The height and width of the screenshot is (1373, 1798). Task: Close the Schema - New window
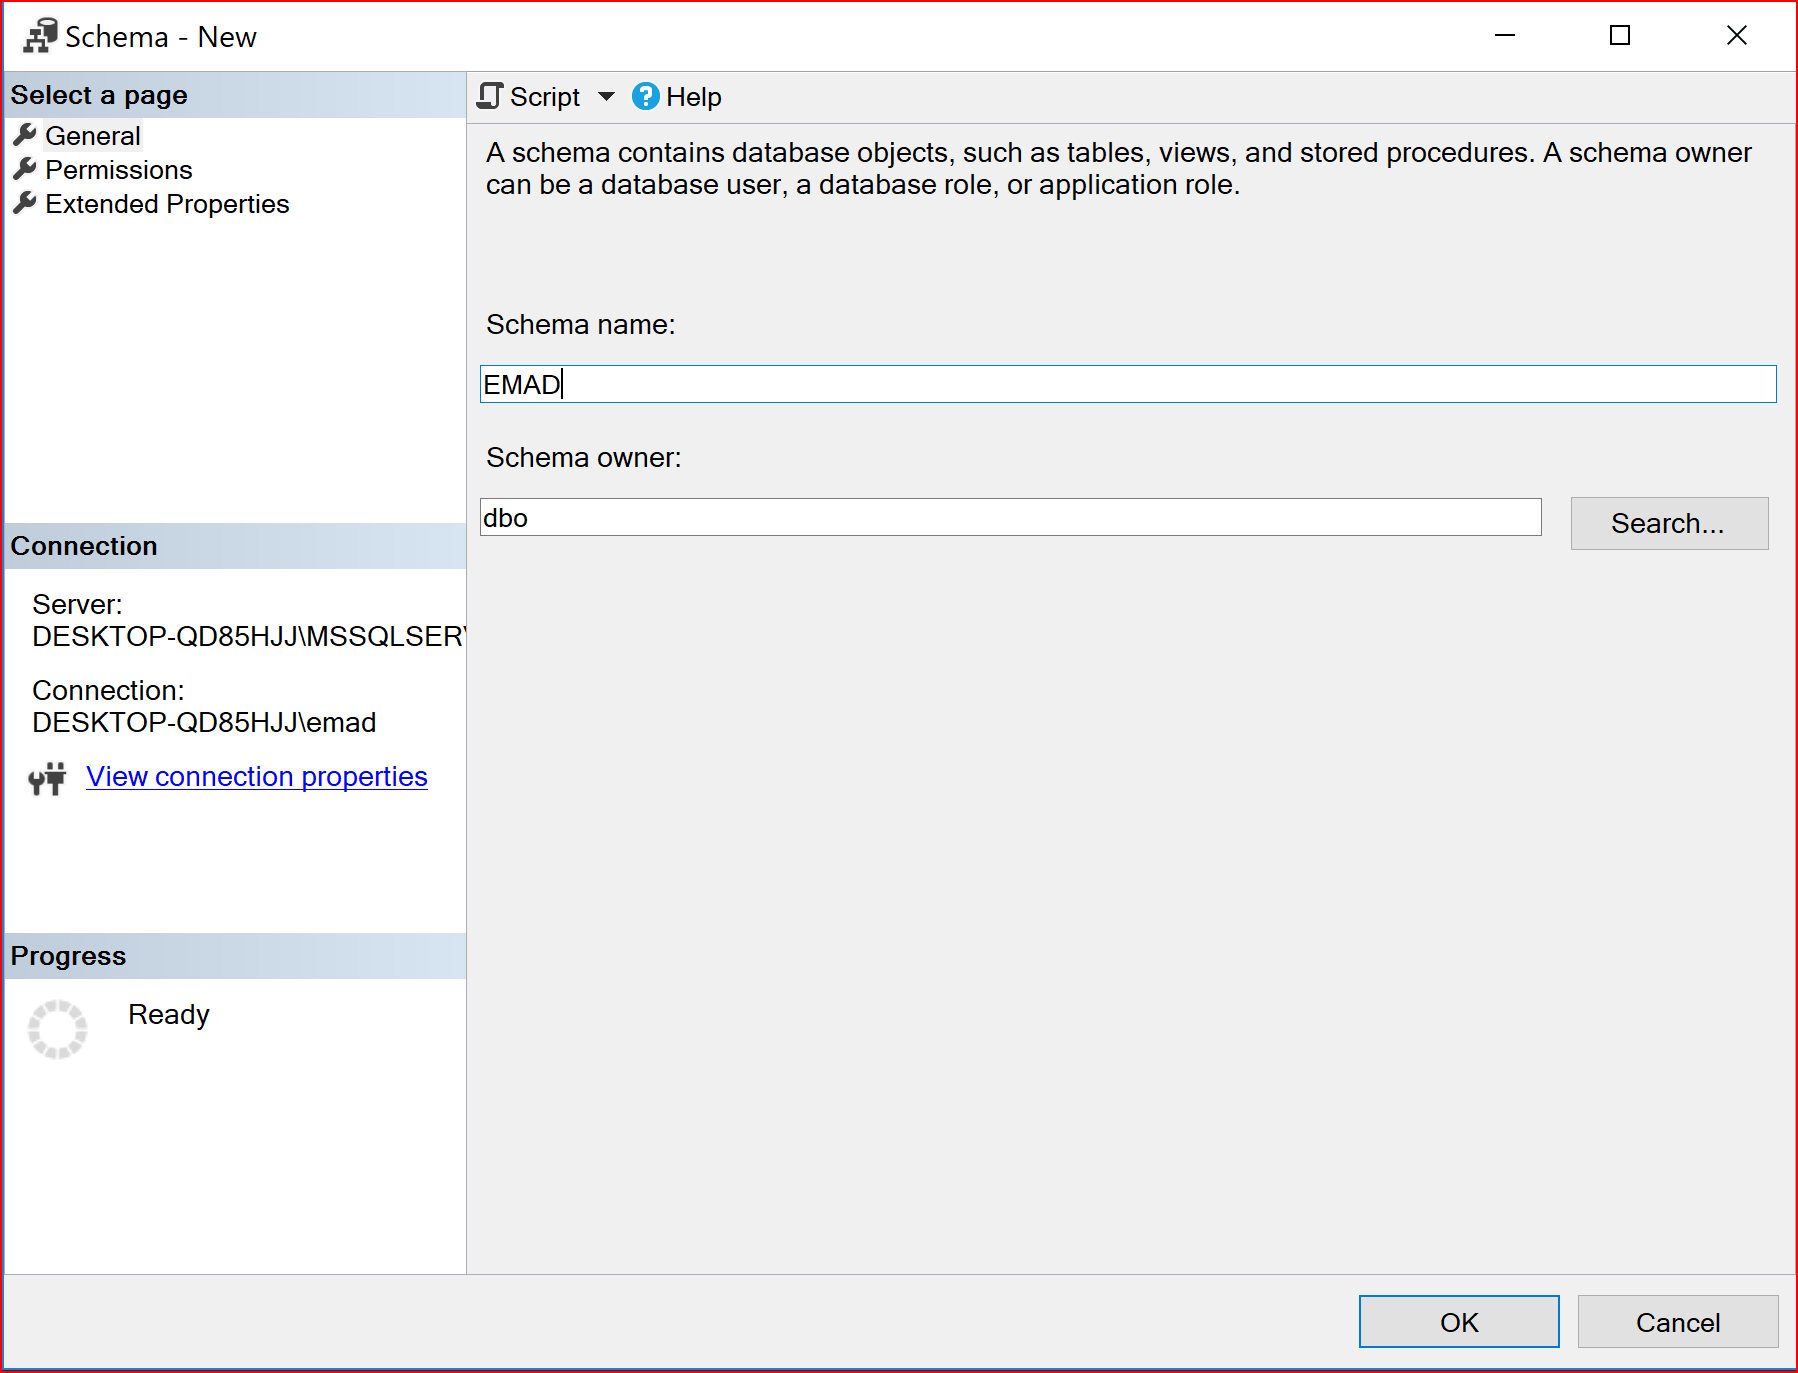(x=1736, y=36)
